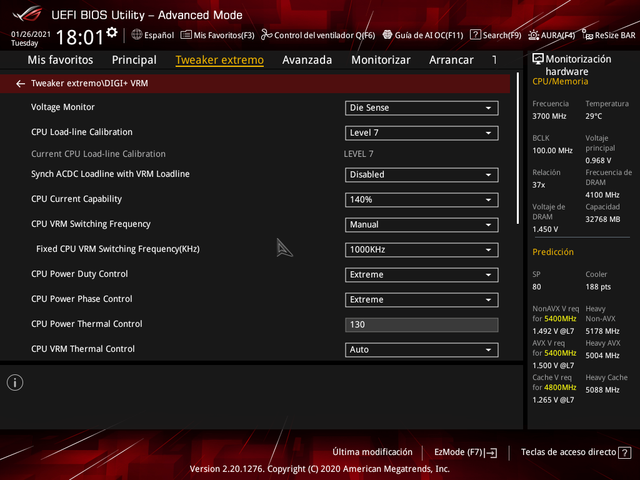Click the globe language icon
This screenshot has width=640, height=480.
(x=137, y=35)
